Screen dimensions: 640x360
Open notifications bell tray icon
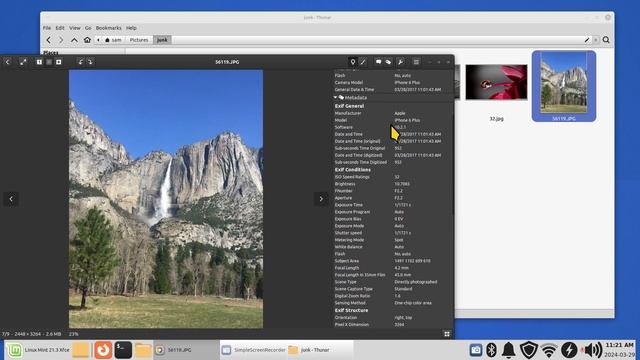click(509, 350)
